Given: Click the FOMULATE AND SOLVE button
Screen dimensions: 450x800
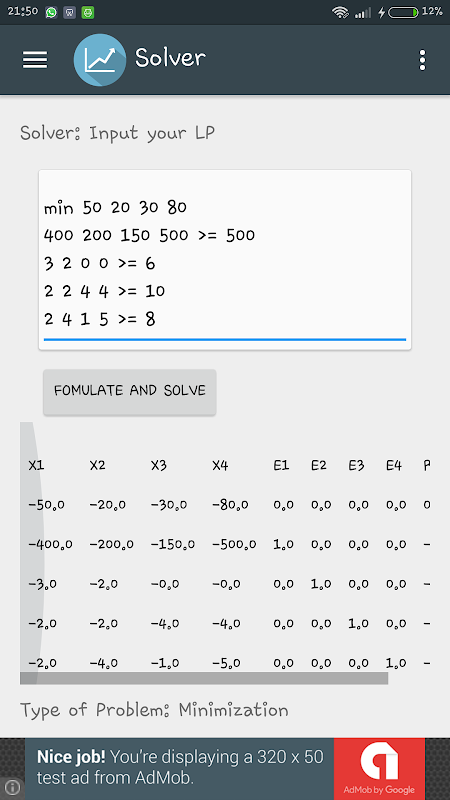Looking at the screenshot, I should tap(130, 391).
